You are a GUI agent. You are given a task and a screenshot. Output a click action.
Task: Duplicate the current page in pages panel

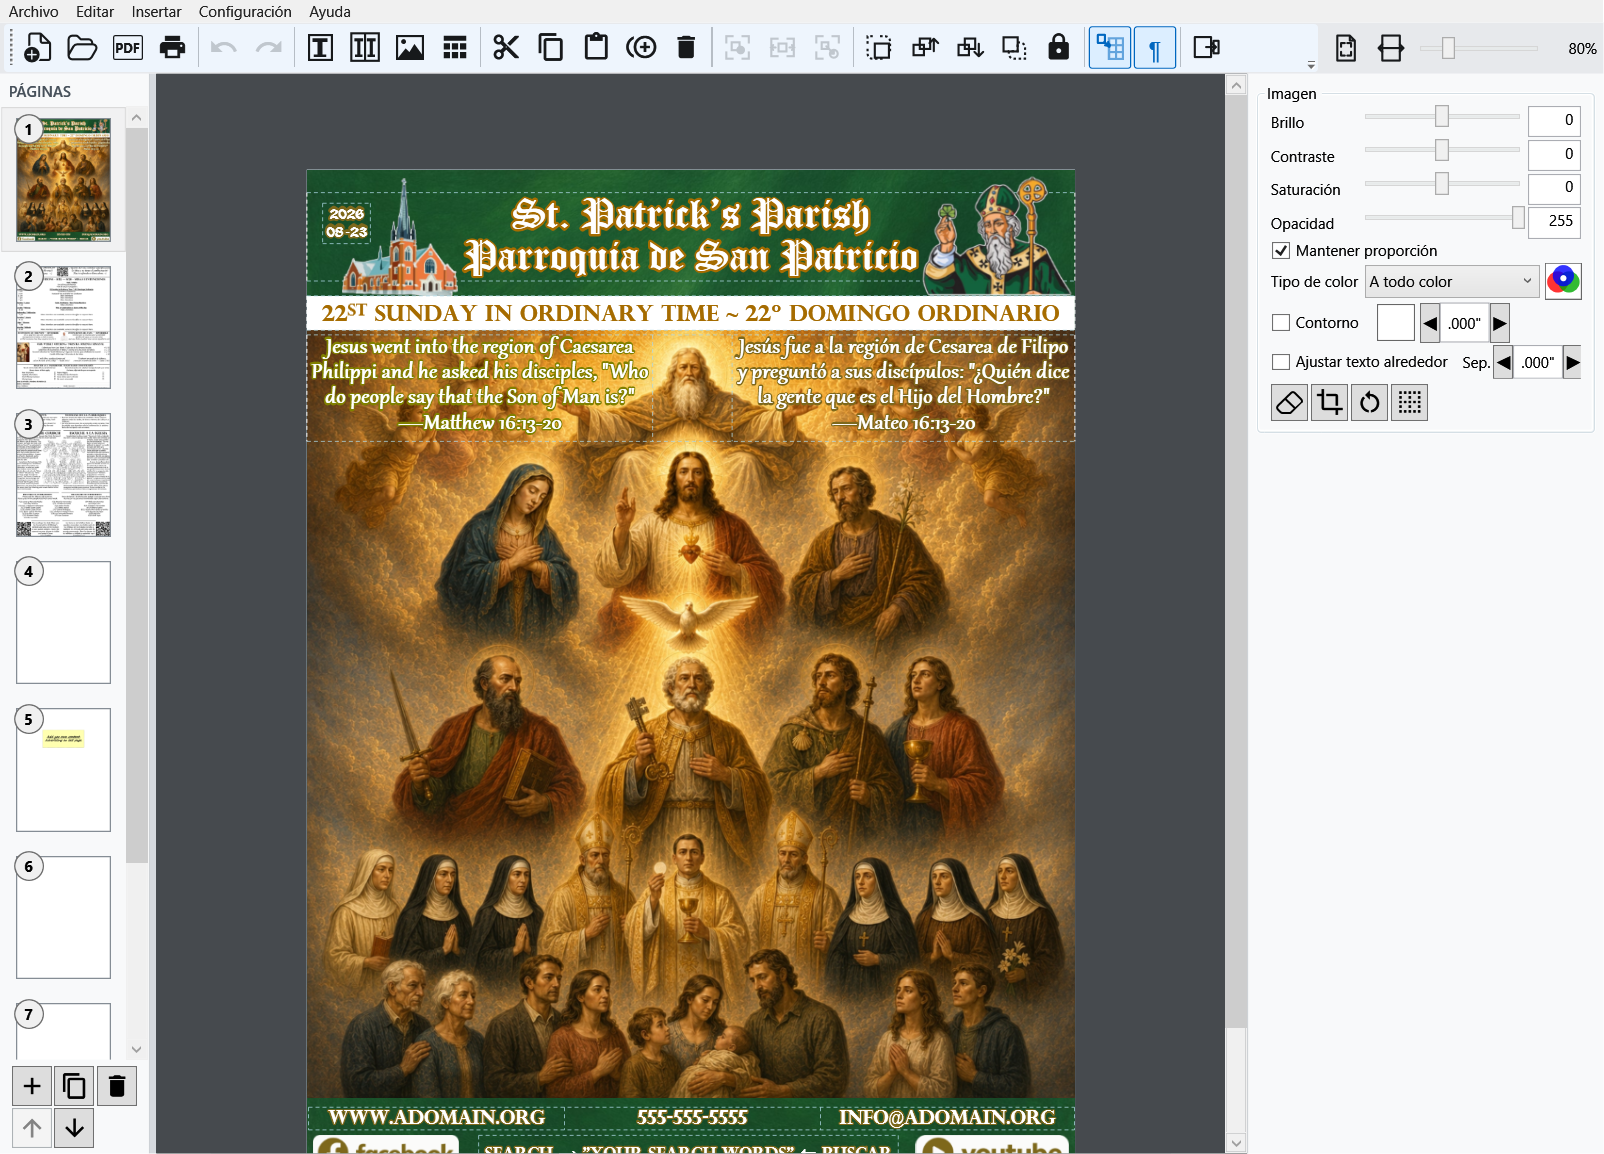[74, 1086]
